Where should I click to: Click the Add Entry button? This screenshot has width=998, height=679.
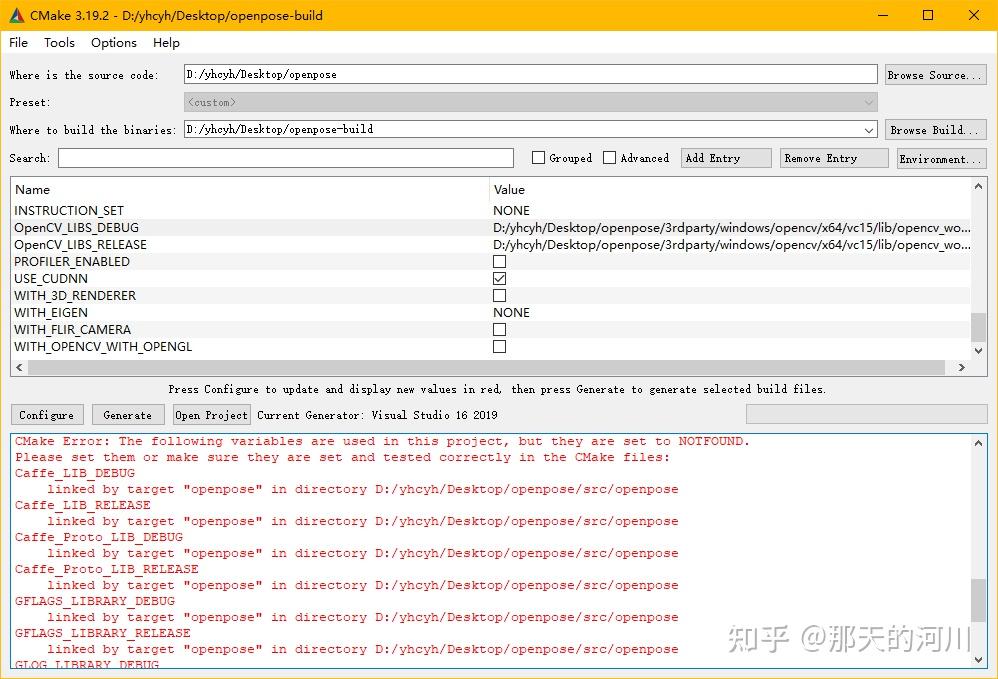726,158
